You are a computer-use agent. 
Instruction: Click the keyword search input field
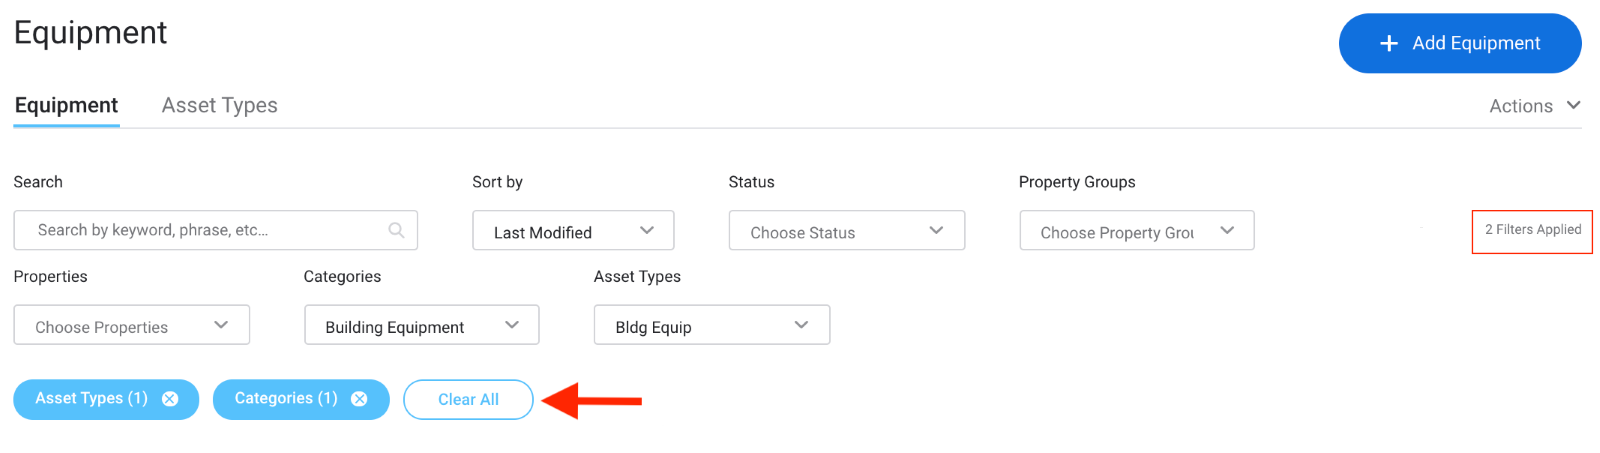(200, 230)
